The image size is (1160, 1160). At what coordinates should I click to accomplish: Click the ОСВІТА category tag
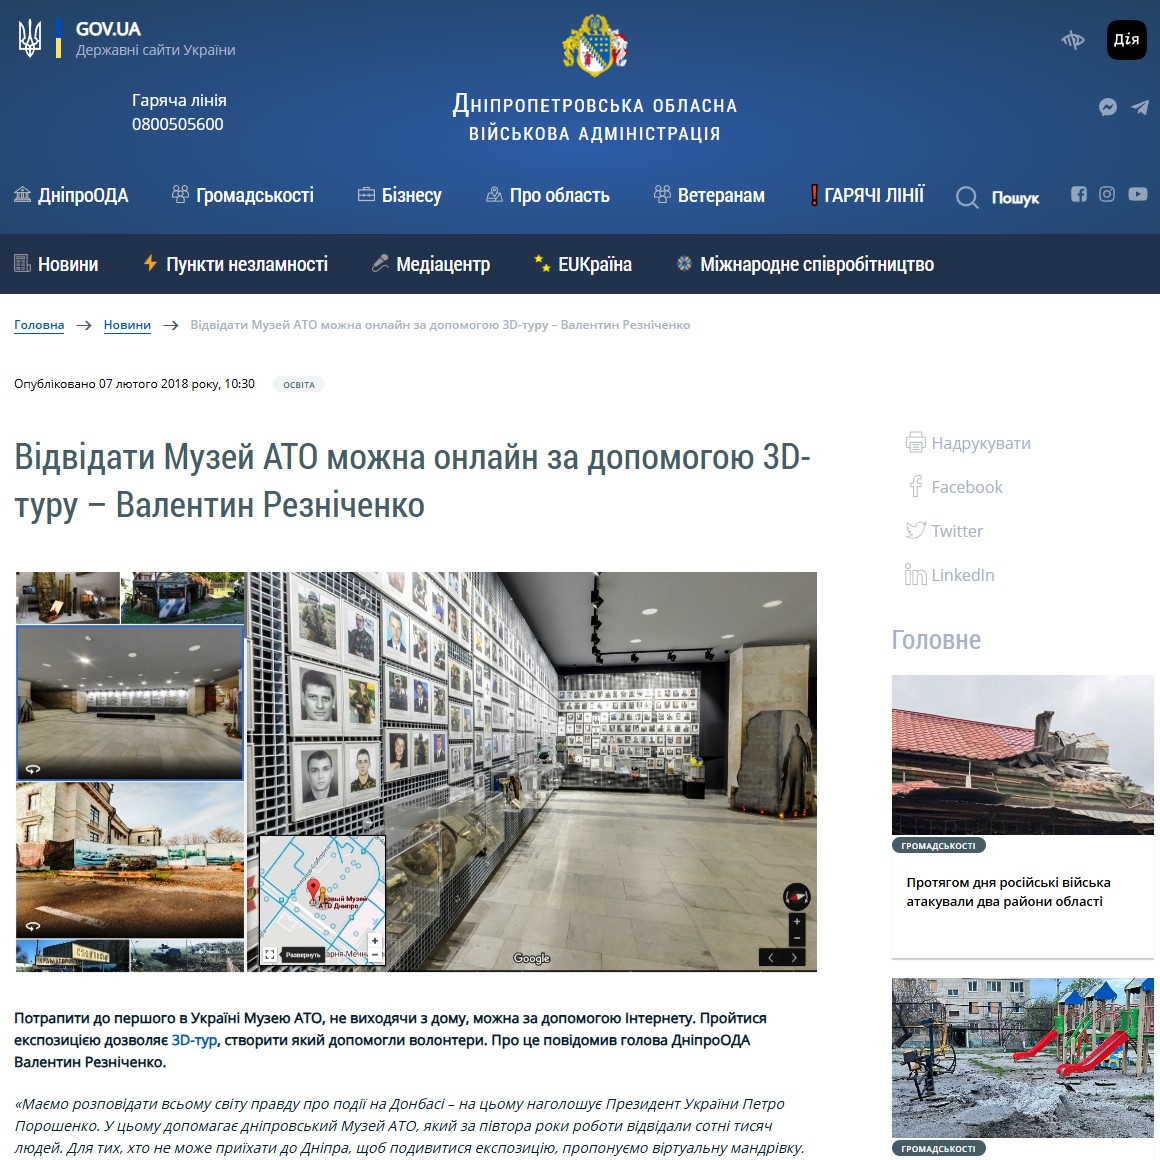(x=298, y=384)
